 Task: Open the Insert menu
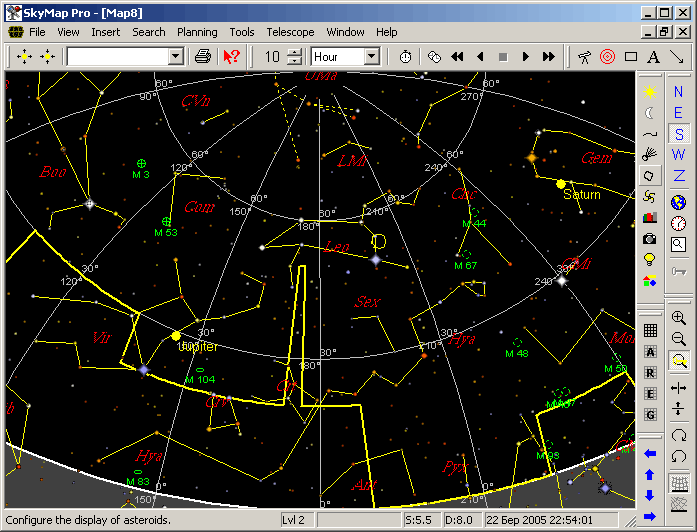105,32
